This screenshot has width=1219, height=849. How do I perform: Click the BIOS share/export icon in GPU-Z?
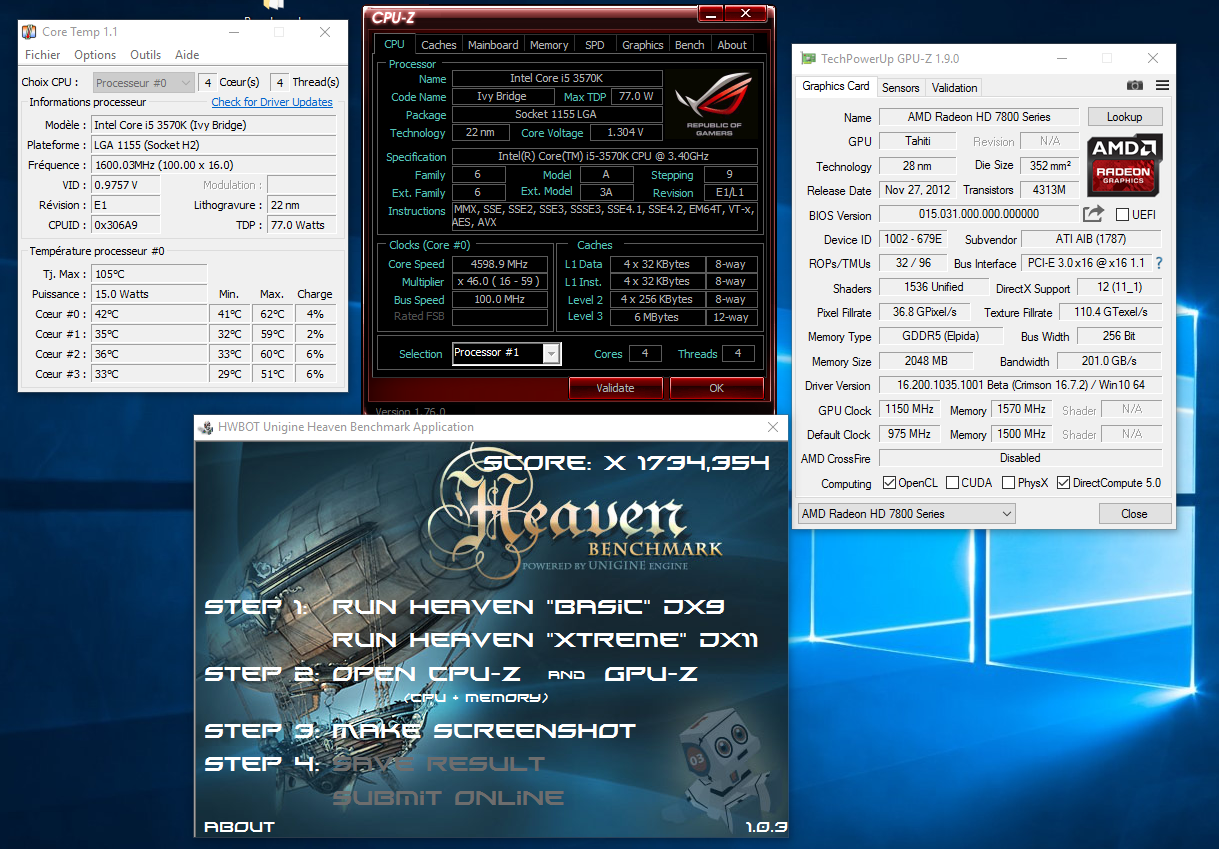tap(1093, 214)
